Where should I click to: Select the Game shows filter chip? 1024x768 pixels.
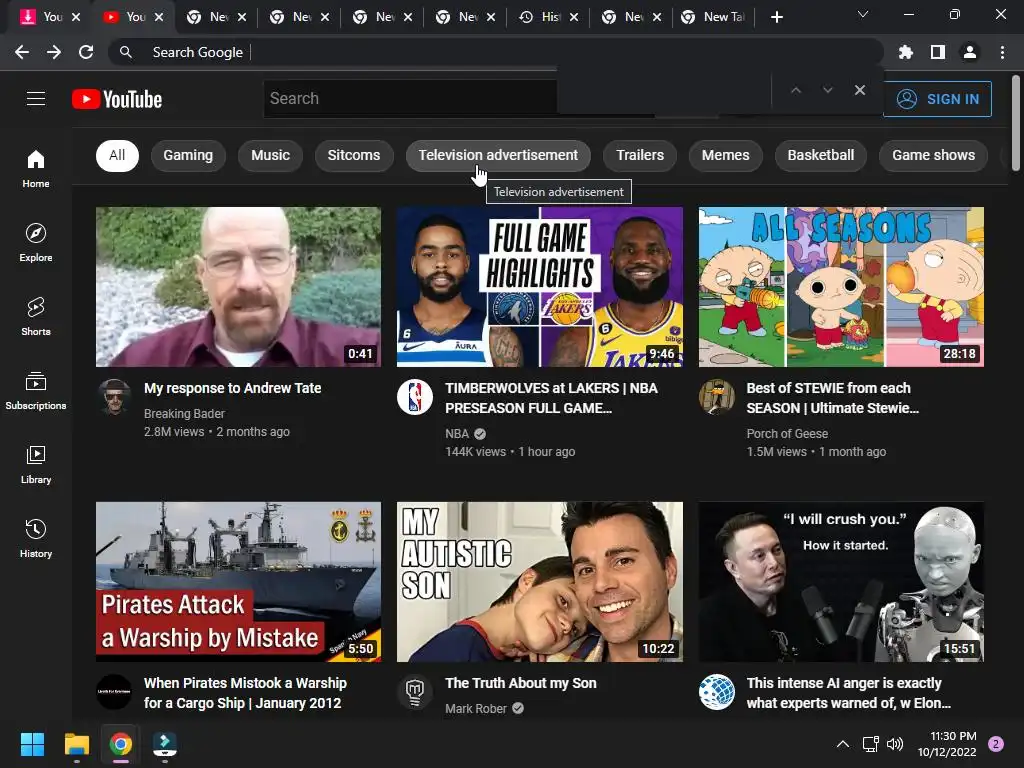pos(933,155)
